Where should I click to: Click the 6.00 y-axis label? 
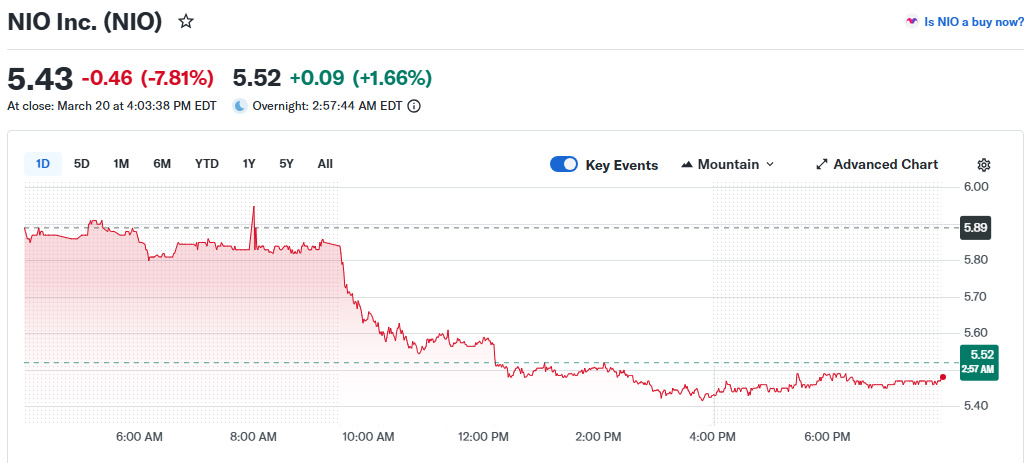click(975, 186)
